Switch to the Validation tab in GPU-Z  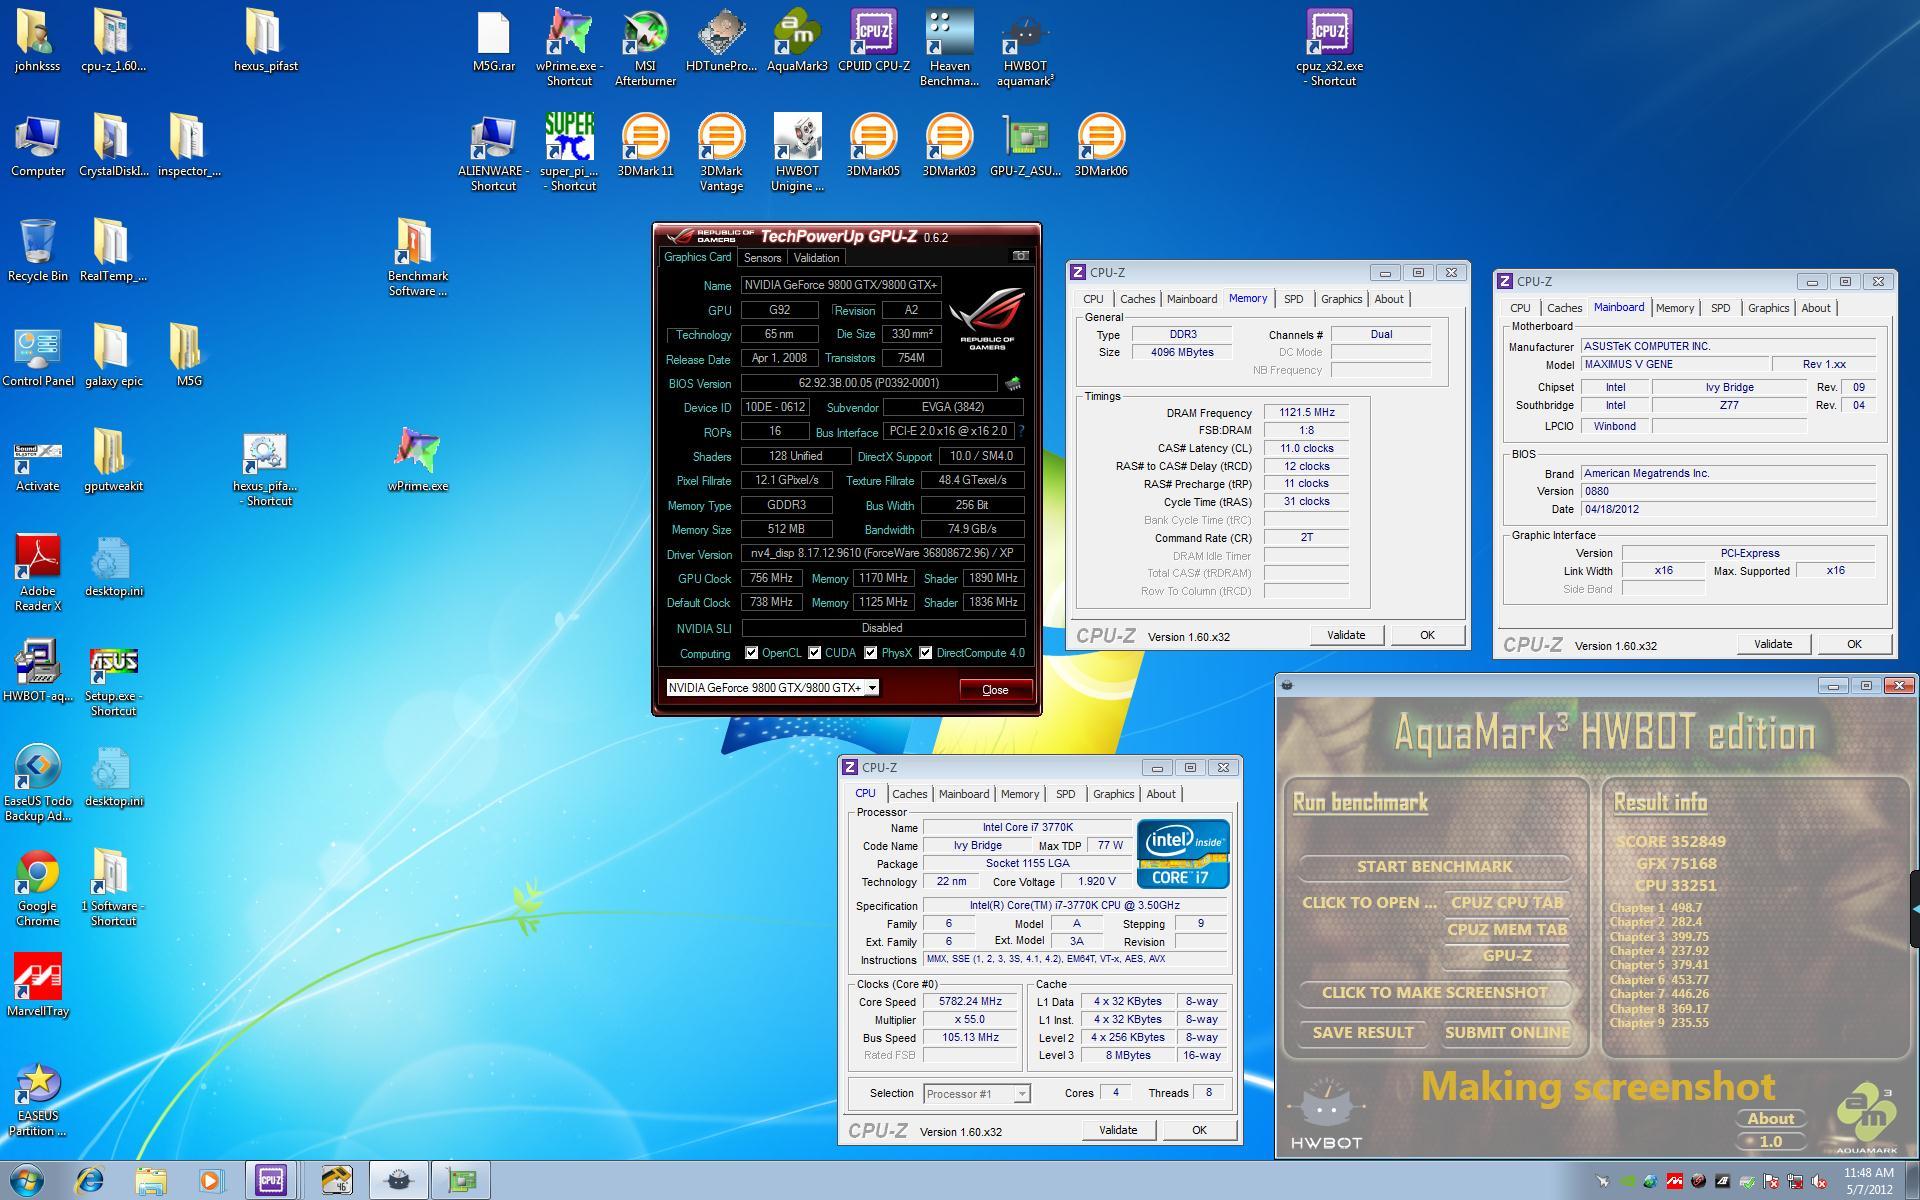[x=816, y=258]
